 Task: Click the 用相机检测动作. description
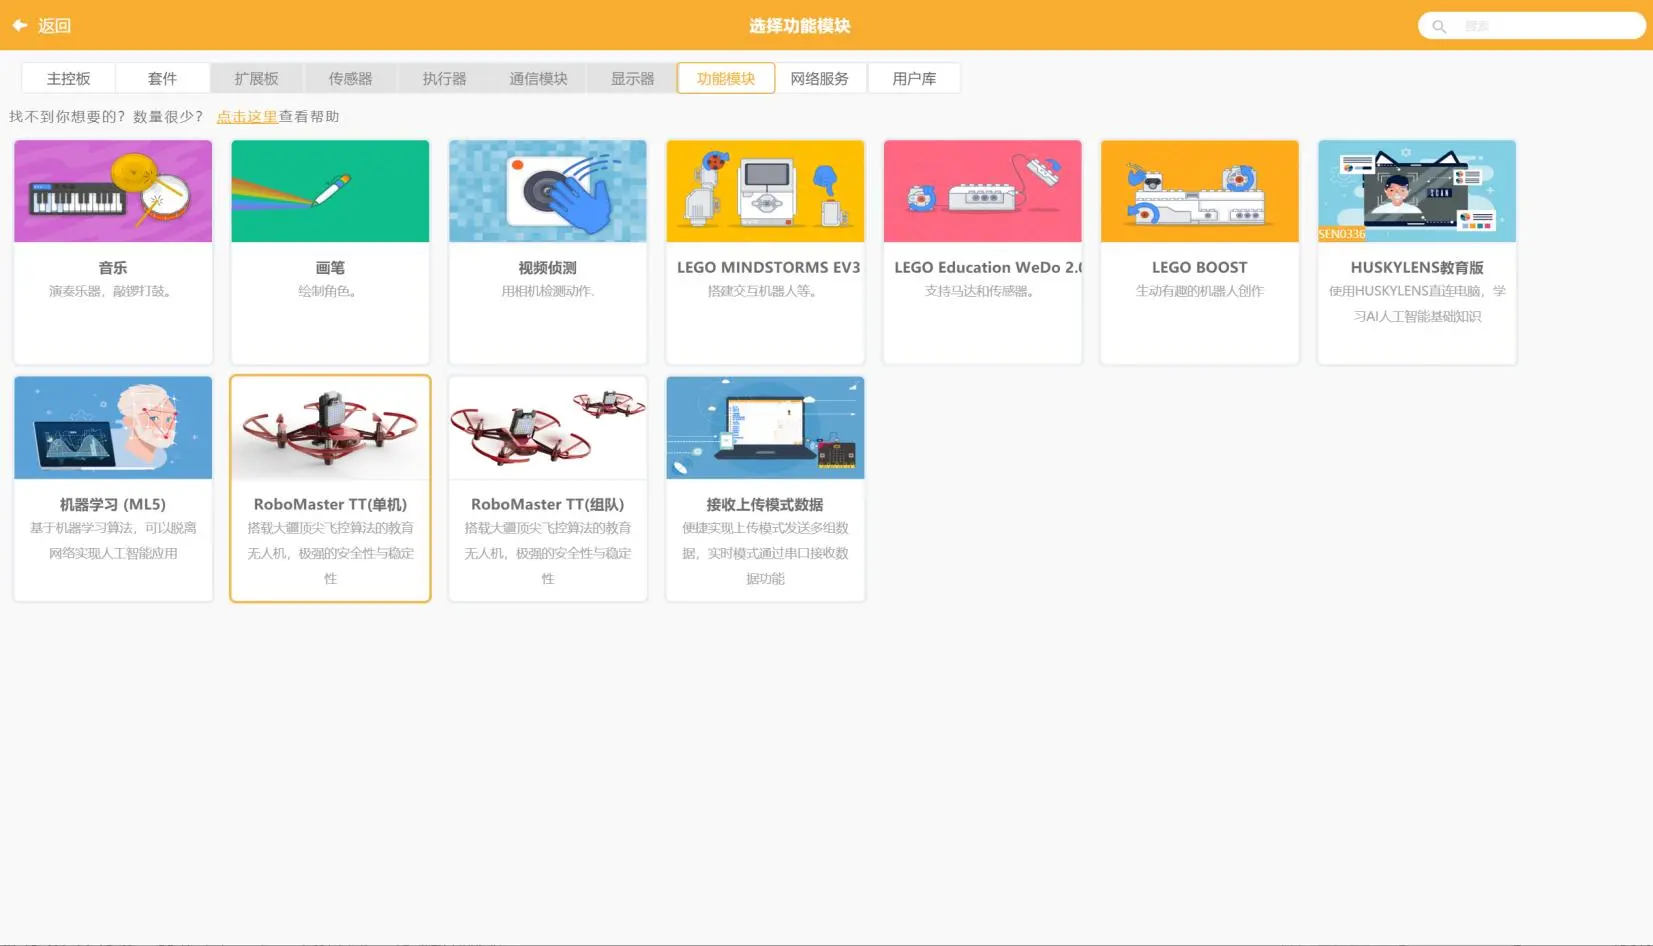point(548,292)
